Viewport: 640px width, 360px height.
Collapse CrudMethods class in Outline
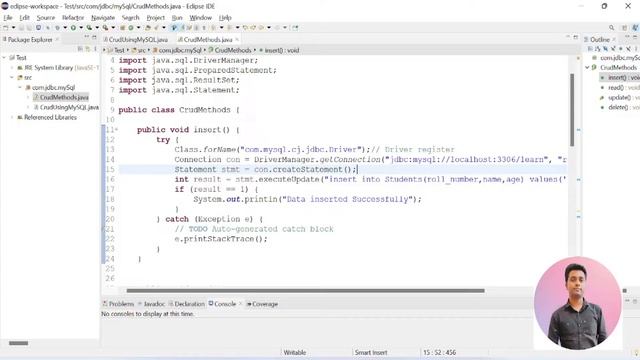tap(587, 67)
